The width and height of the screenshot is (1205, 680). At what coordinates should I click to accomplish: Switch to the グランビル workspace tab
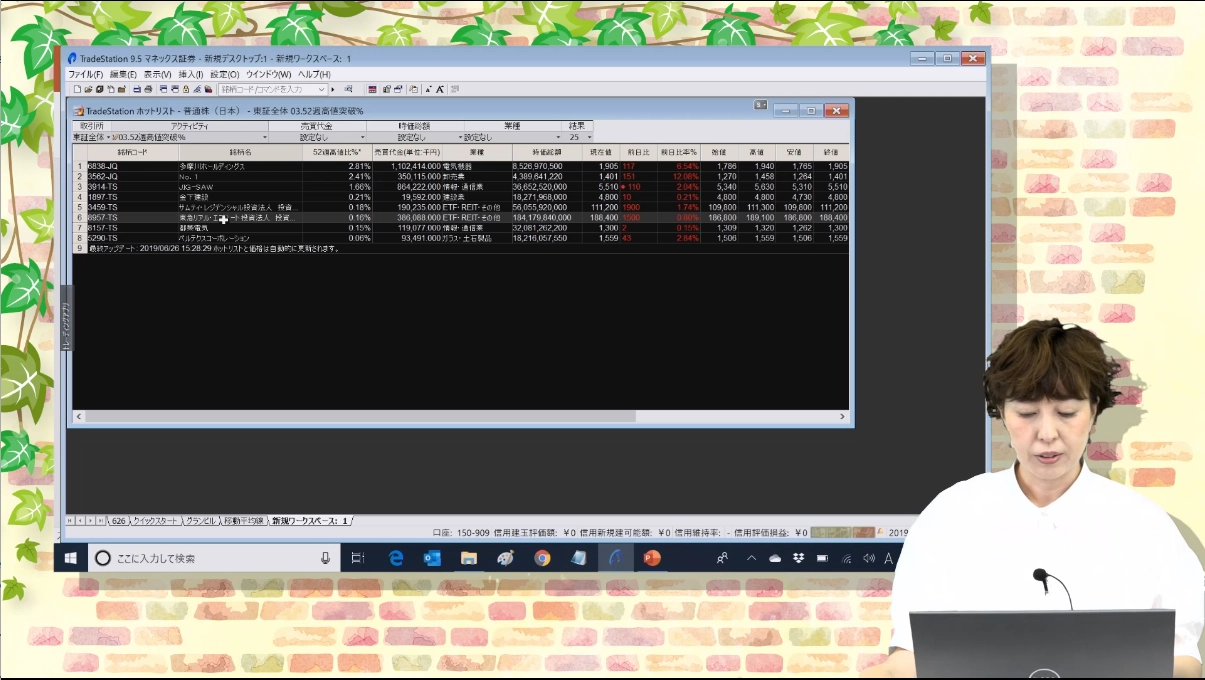click(x=201, y=521)
